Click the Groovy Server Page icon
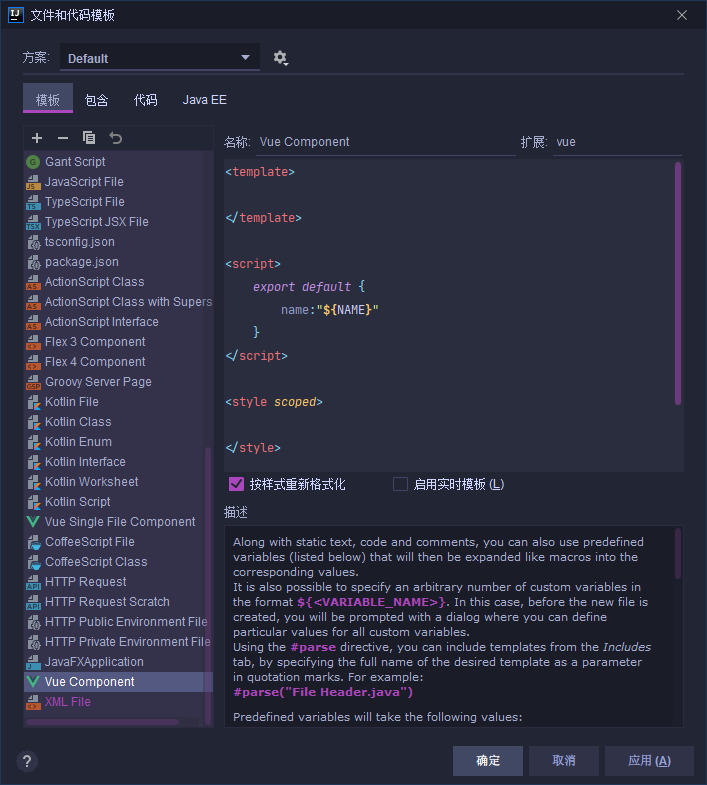This screenshot has width=707, height=785. (x=33, y=382)
